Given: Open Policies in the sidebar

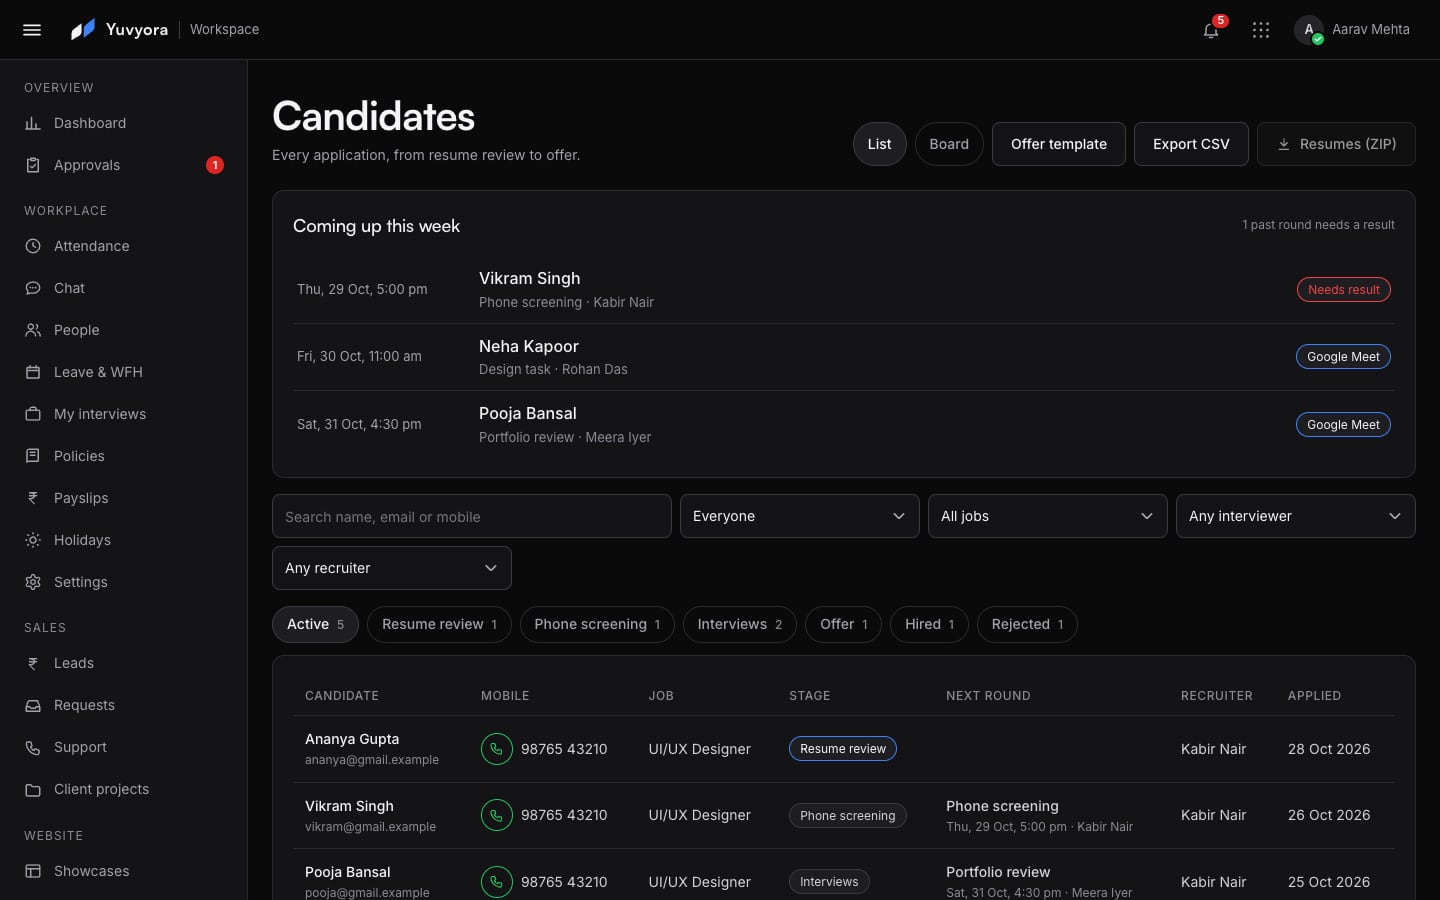Looking at the screenshot, I should coord(124,456).
